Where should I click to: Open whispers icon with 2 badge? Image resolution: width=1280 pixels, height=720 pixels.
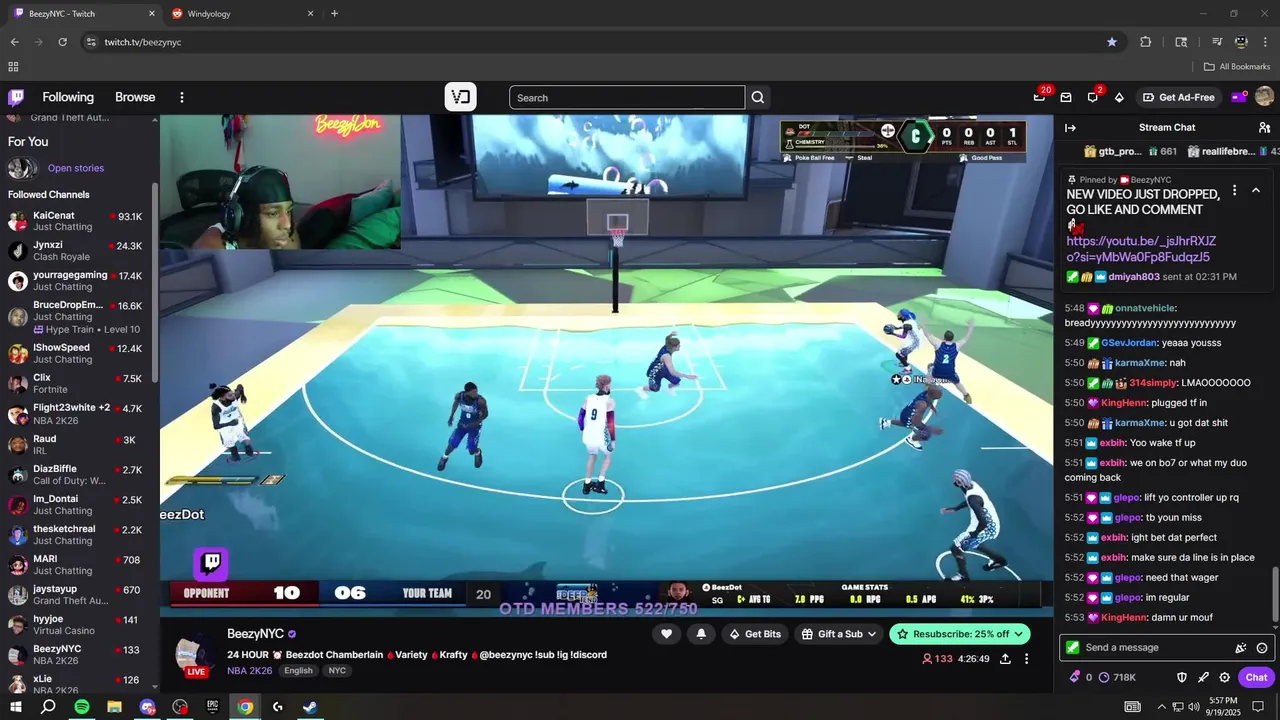(x=1093, y=97)
